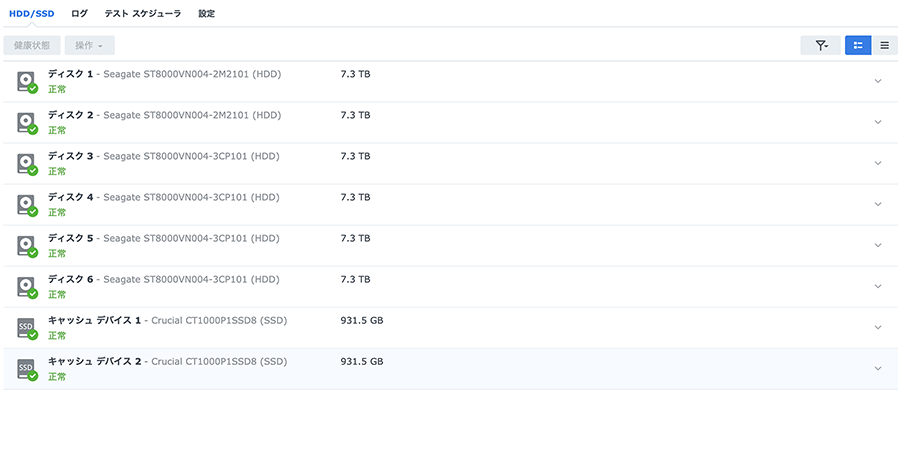This screenshot has height=451, width=900.
Task: Switch to the ログ tab
Action: tap(79, 14)
